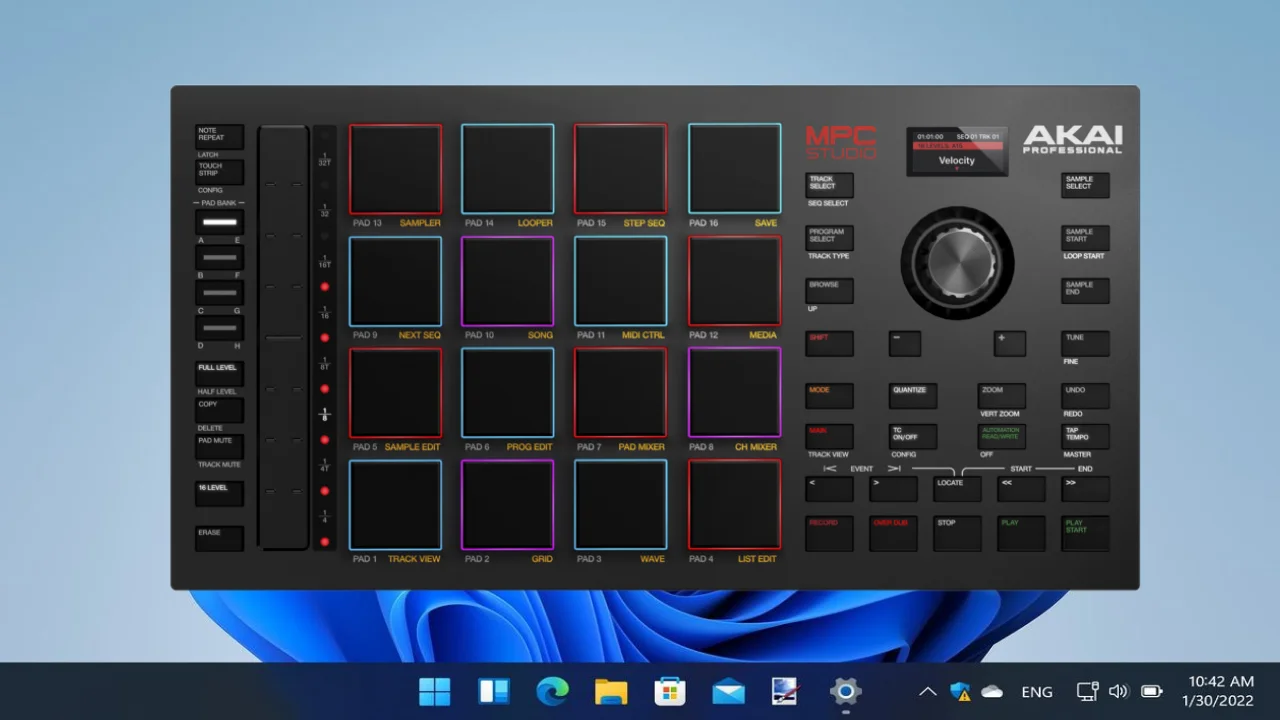Click the ERASE button
The image size is (1280, 720).
coord(219,539)
